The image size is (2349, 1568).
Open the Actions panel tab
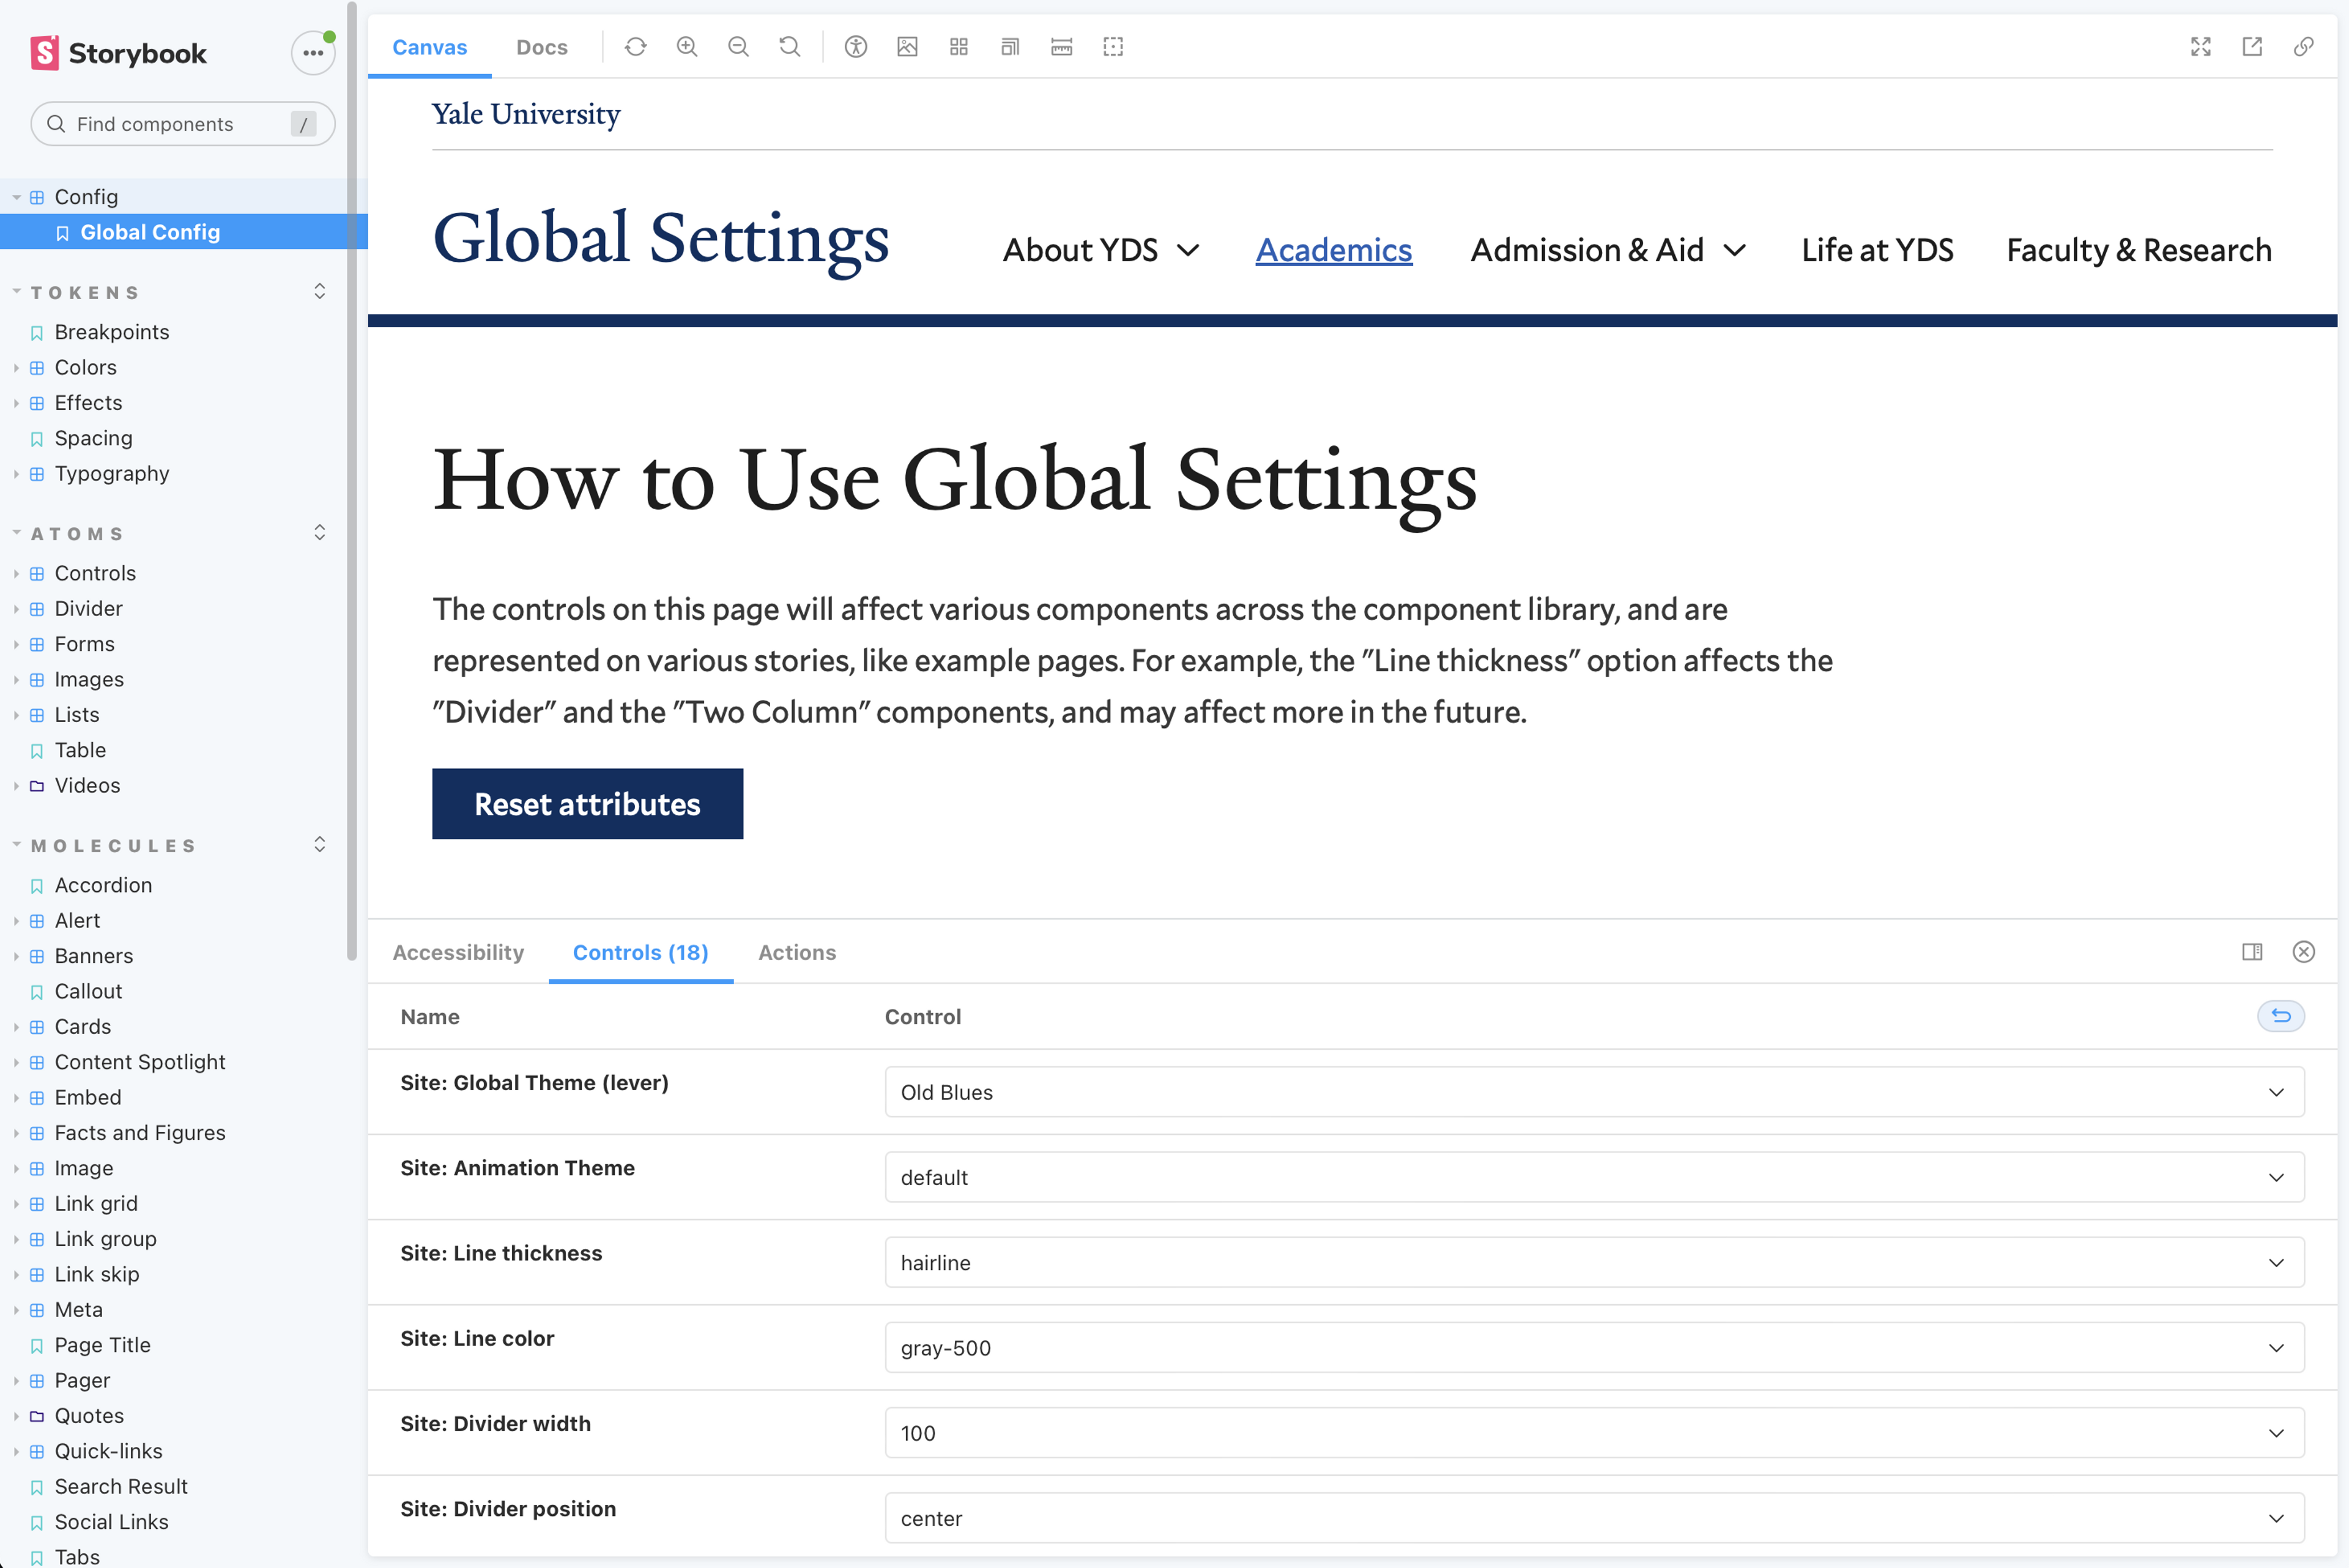point(797,952)
